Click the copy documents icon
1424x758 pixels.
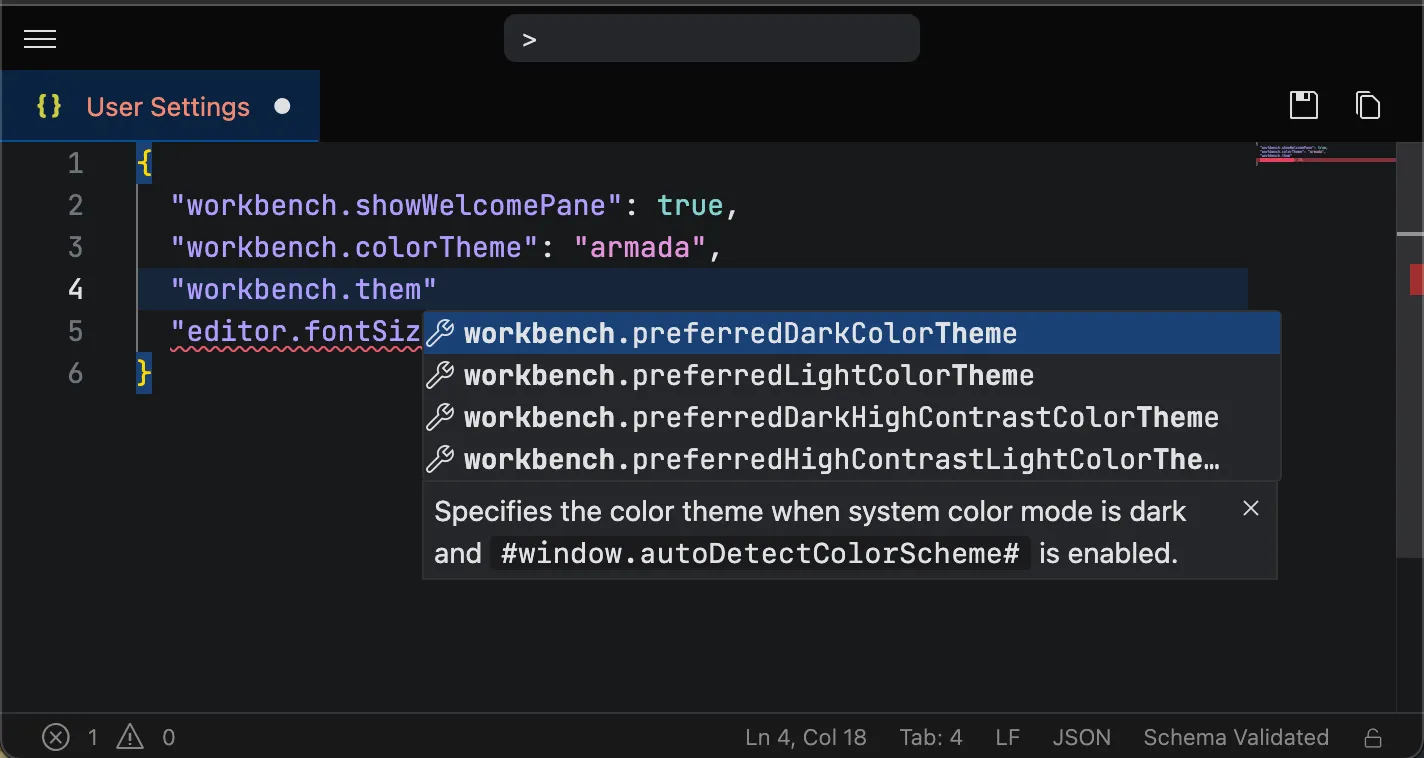click(1368, 105)
